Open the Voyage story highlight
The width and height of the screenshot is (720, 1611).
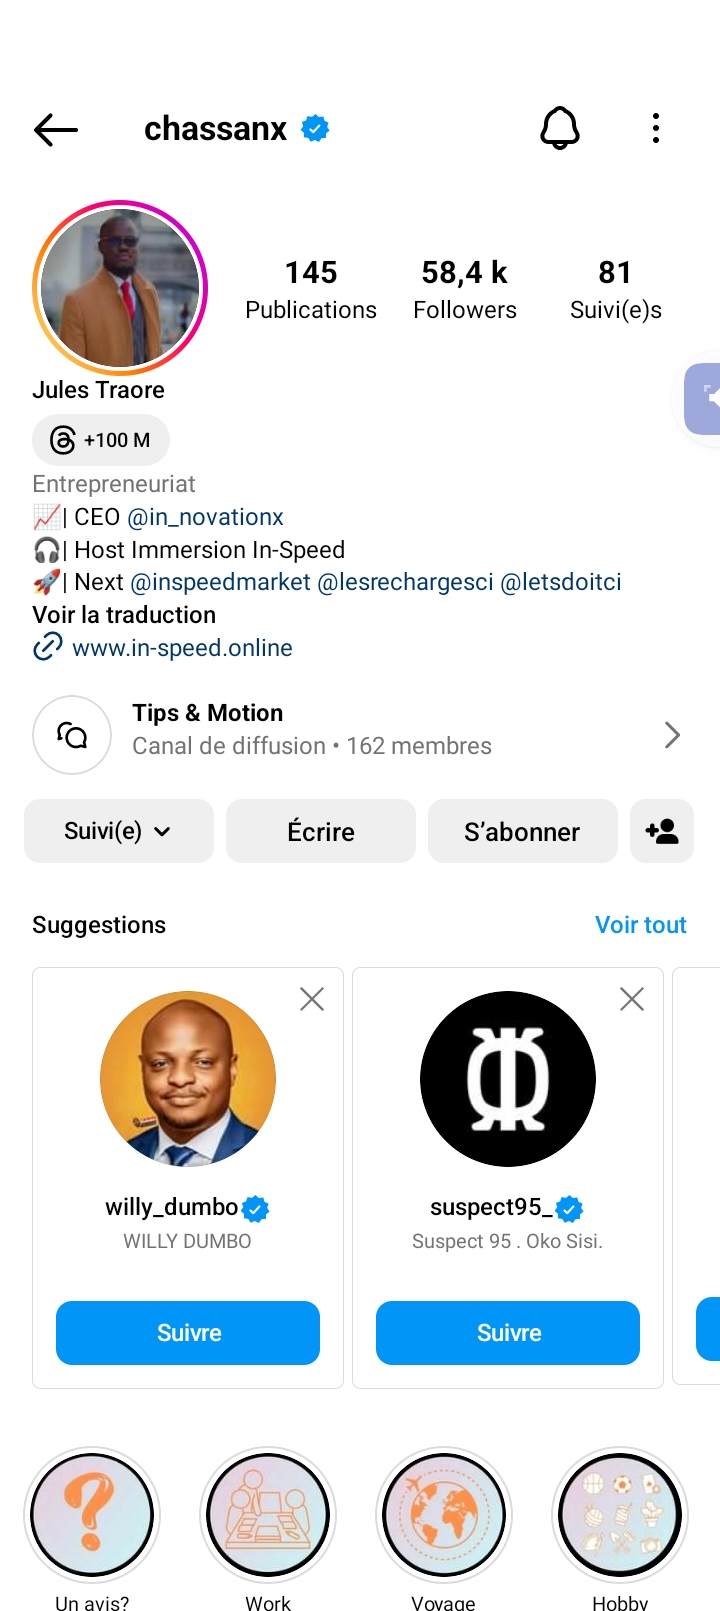pyautogui.click(x=444, y=1516)
